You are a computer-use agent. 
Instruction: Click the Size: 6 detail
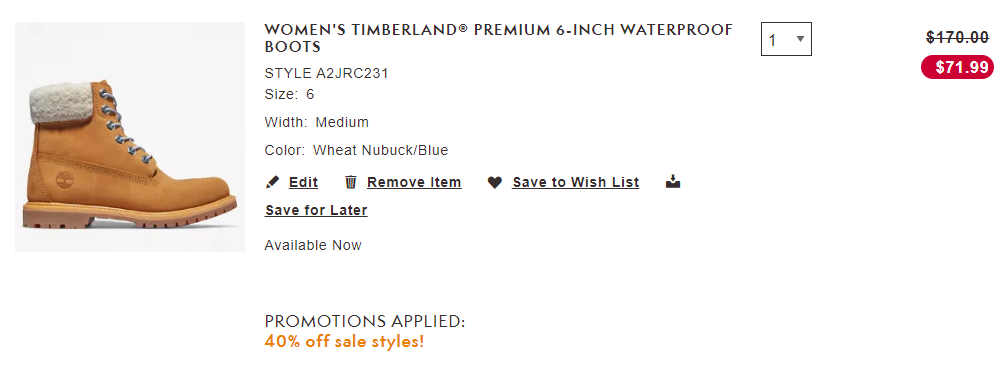click(289, 95)
